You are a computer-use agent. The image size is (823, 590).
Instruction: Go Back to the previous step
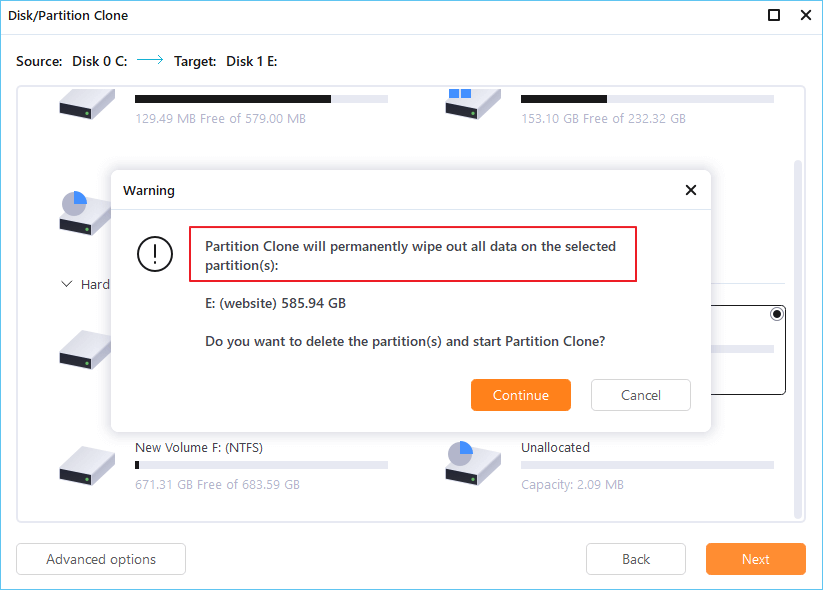click(x=635, y=560)
